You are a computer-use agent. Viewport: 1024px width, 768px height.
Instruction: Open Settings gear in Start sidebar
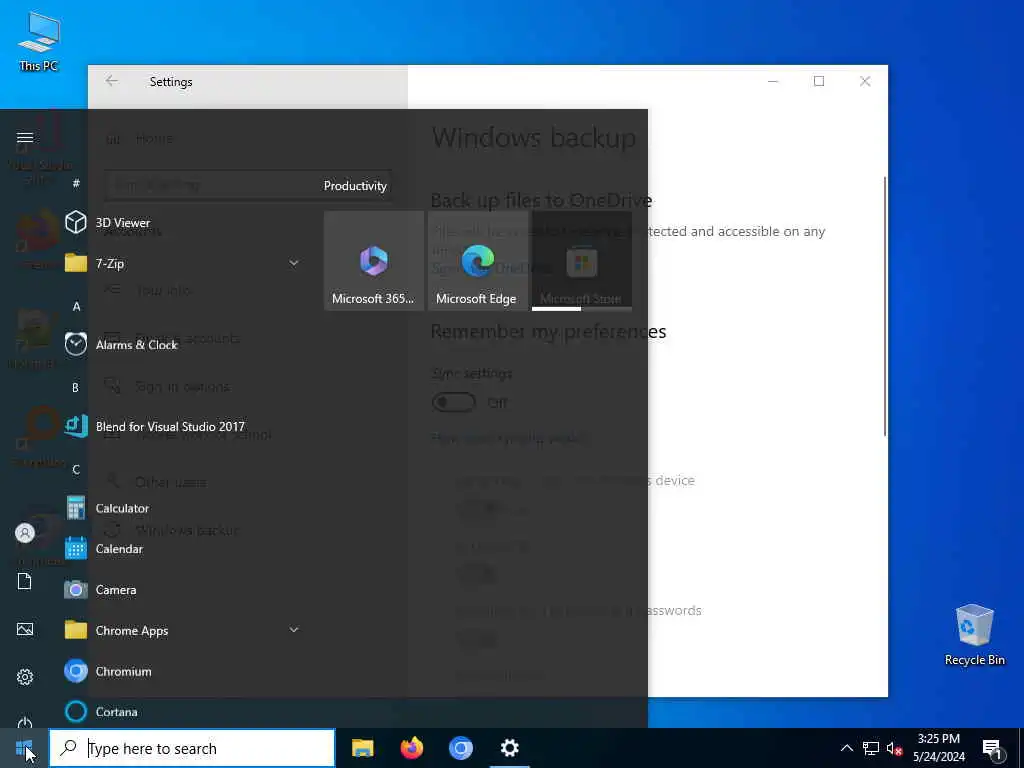pos(25,677)
